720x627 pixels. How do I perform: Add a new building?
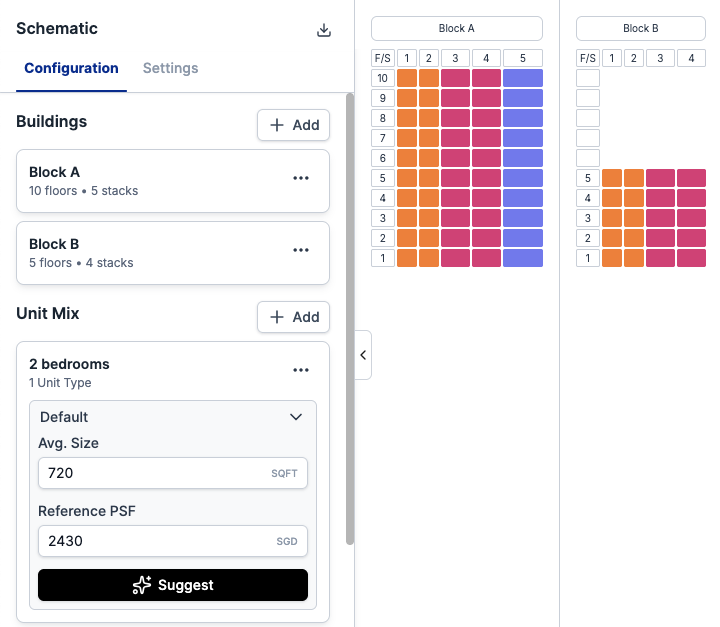point(293,125)
